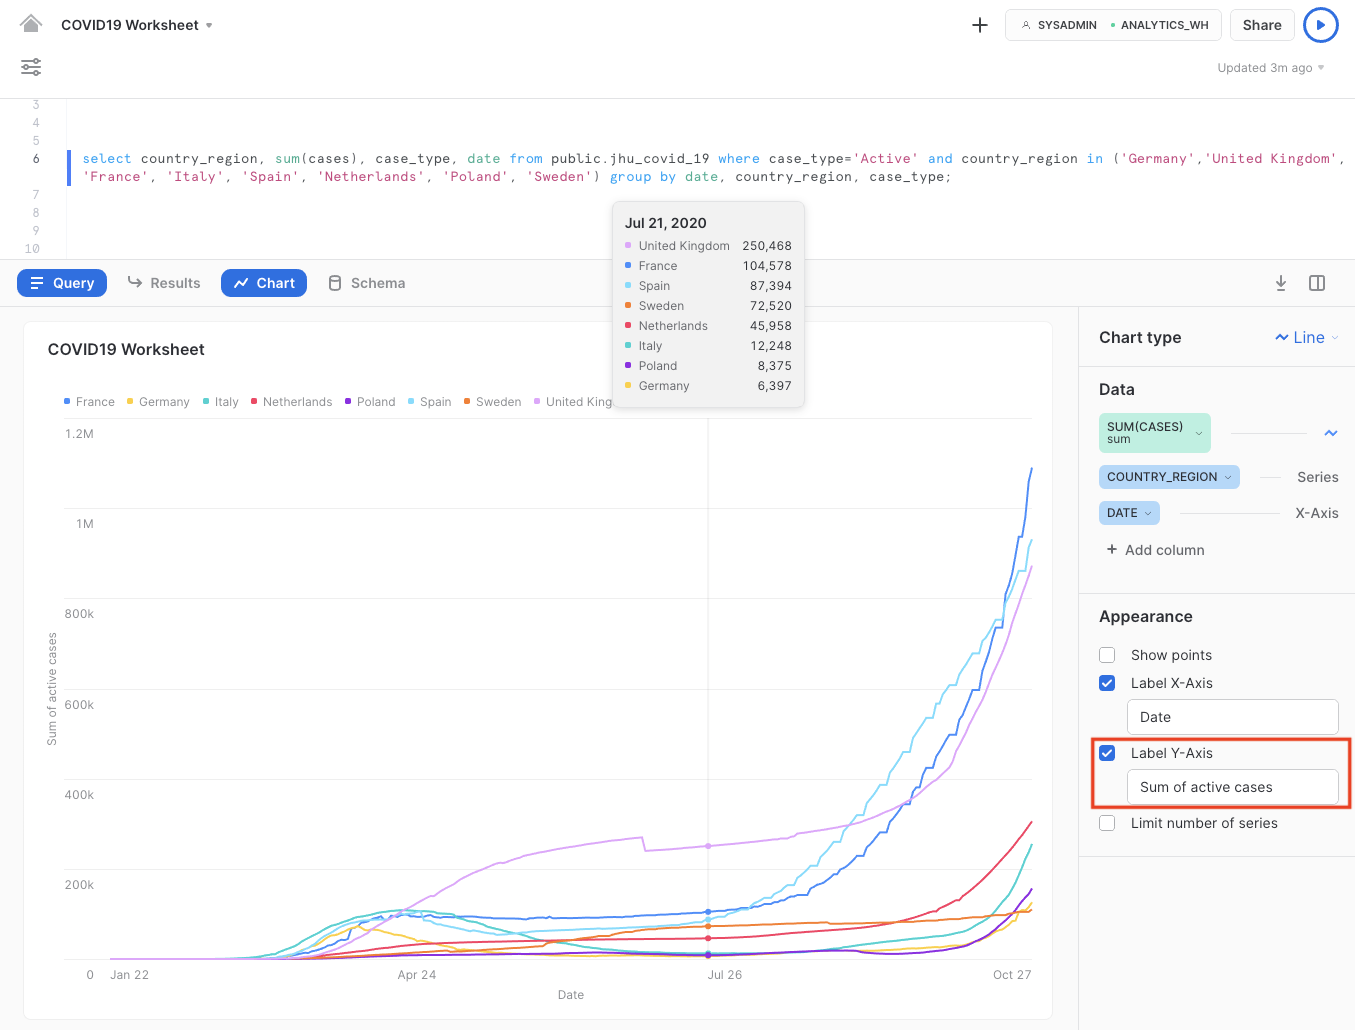The width and height of the screenshot is (1355, 1030).
Task: Run the query with play button
Action: point(1320,25)
